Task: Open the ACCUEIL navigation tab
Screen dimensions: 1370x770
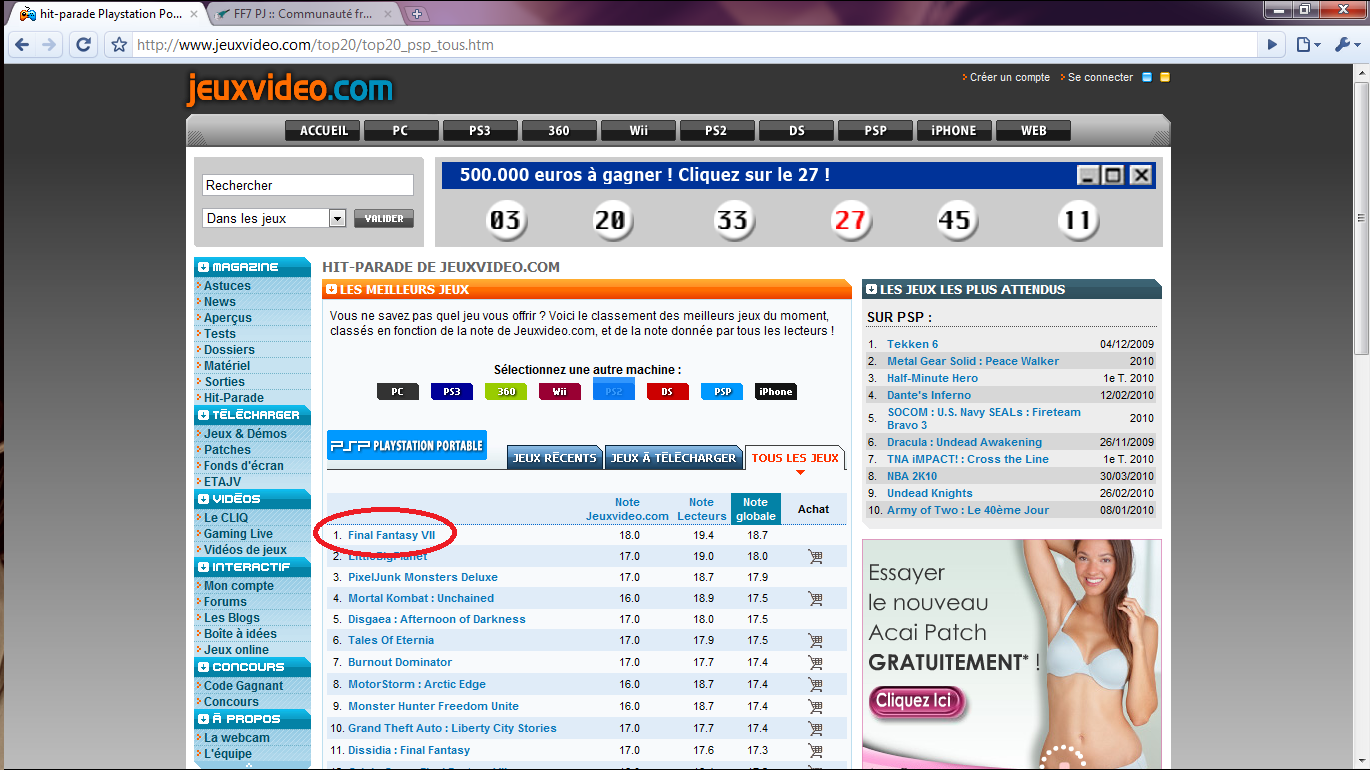Action: pyautogui.click(x=322, y=131)
